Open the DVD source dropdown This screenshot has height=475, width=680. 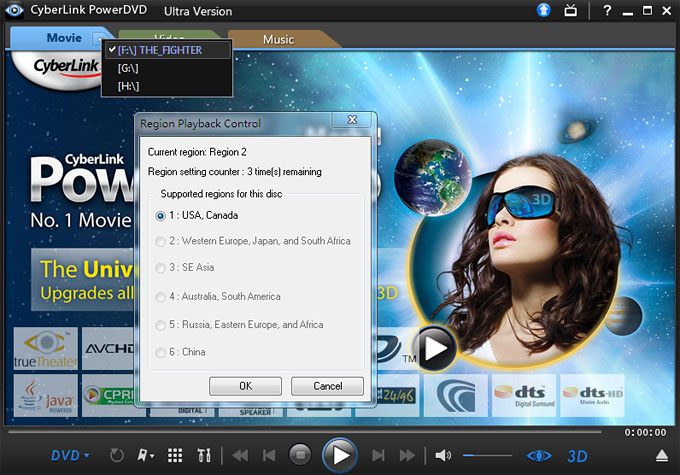click(x=70, y=456)
